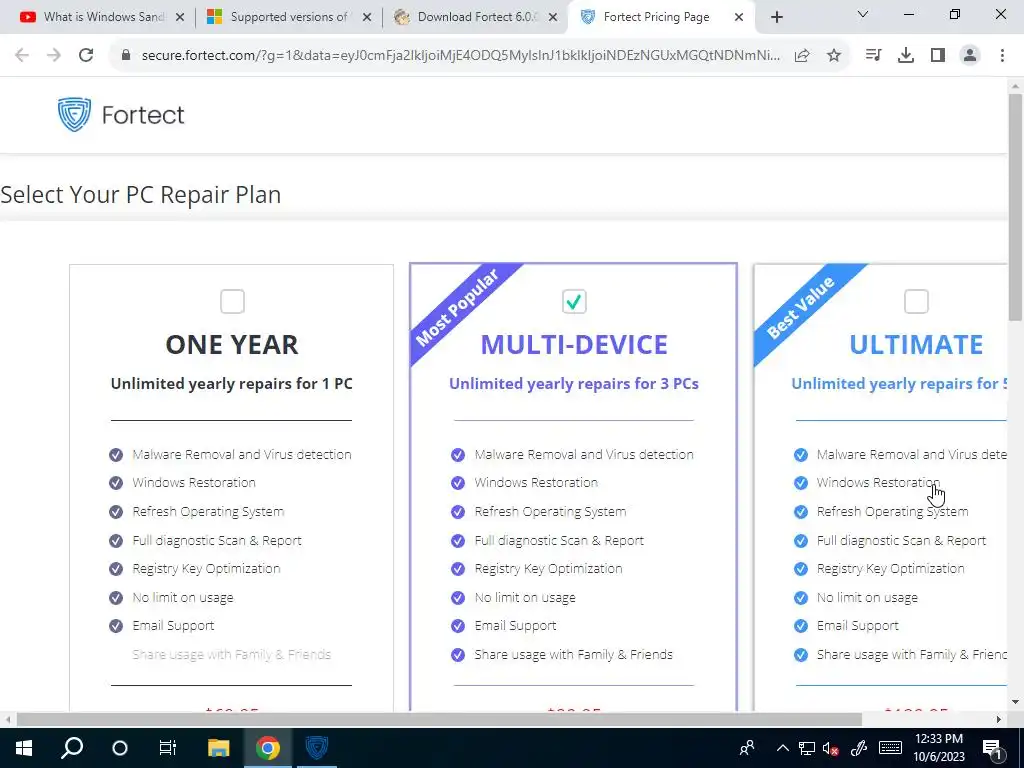
Task: Close the Fortect Pricing Page tab
Action: (739, 18)
